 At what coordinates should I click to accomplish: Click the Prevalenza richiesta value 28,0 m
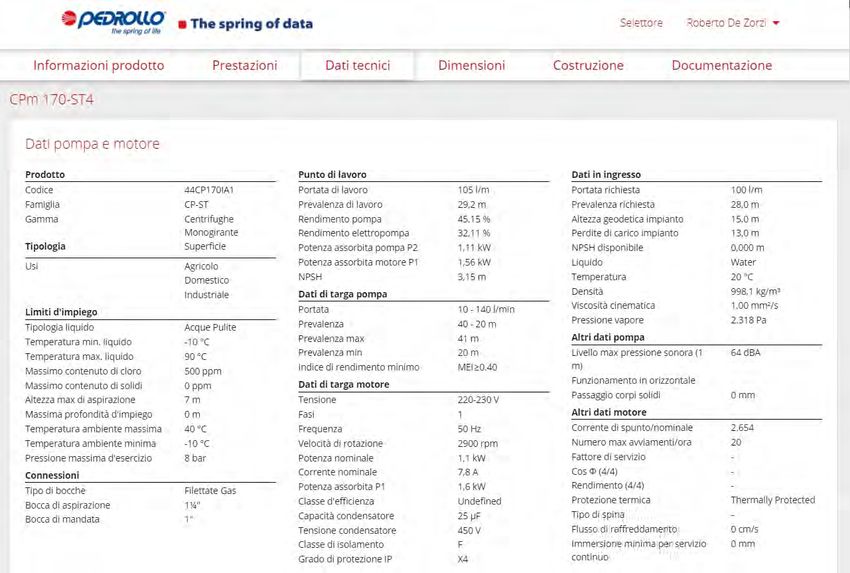pyautogui.click(x=745, y=204)
